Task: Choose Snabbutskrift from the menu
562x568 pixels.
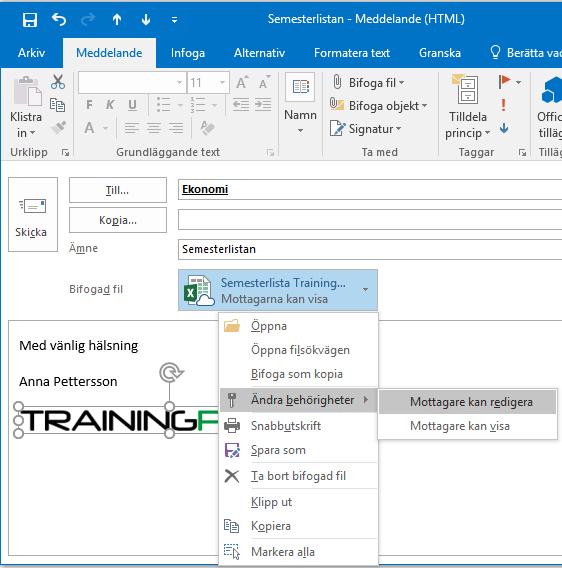Action: click(298, 426)
